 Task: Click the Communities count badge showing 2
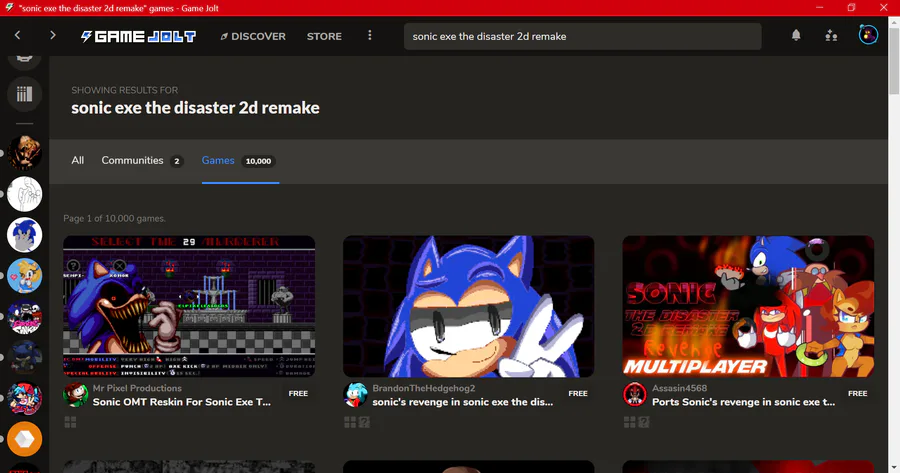(x=177, y=161)
